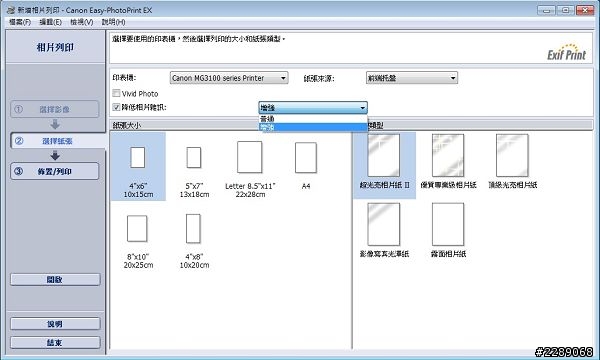Viewport: 600px width, 360px height.
Task: Click the Exif Print logo
Action: [x=566, y=52]
